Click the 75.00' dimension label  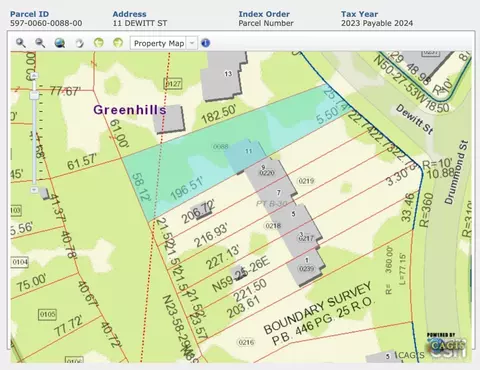[32, 283]
